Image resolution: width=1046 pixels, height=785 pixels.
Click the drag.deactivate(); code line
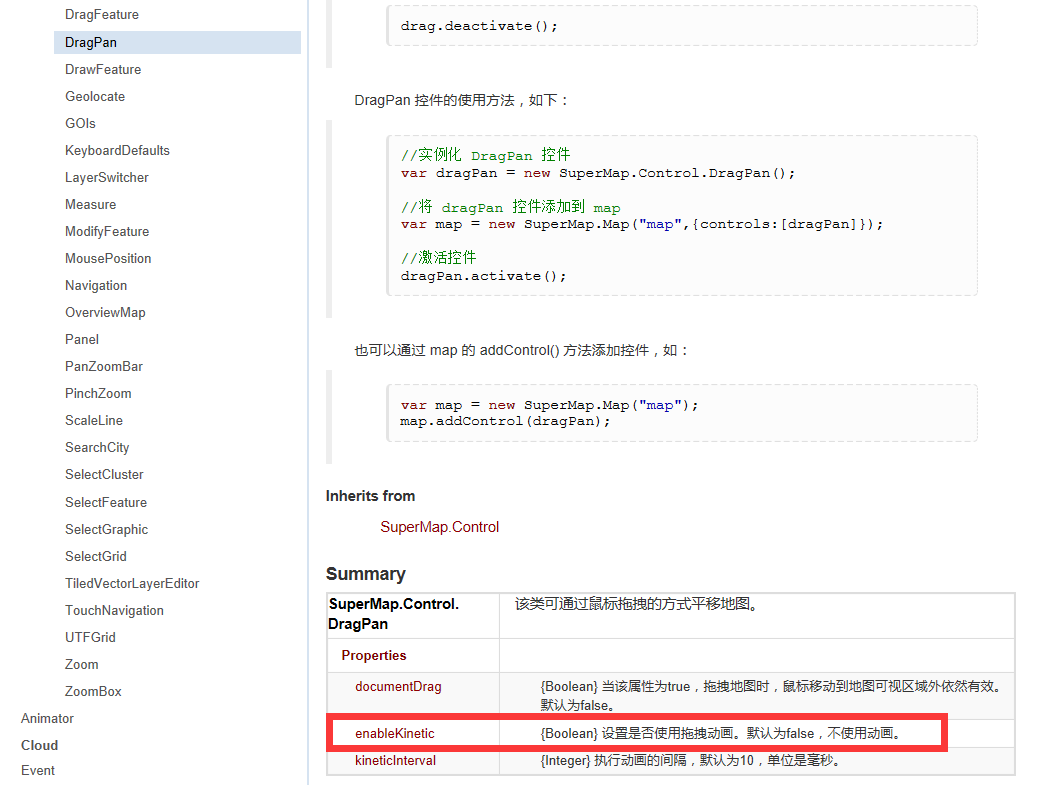479,26
